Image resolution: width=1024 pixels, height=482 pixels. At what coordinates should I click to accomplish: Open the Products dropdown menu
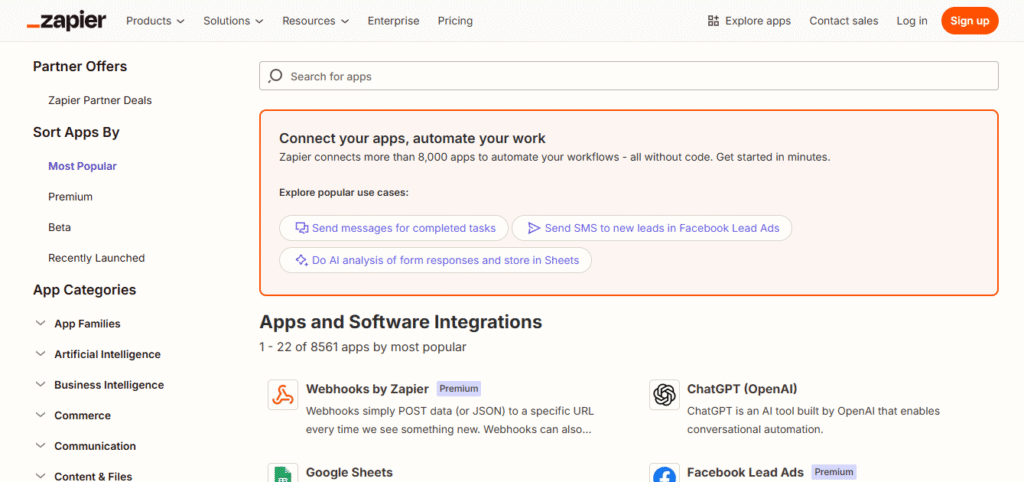(x=155, y=21)
